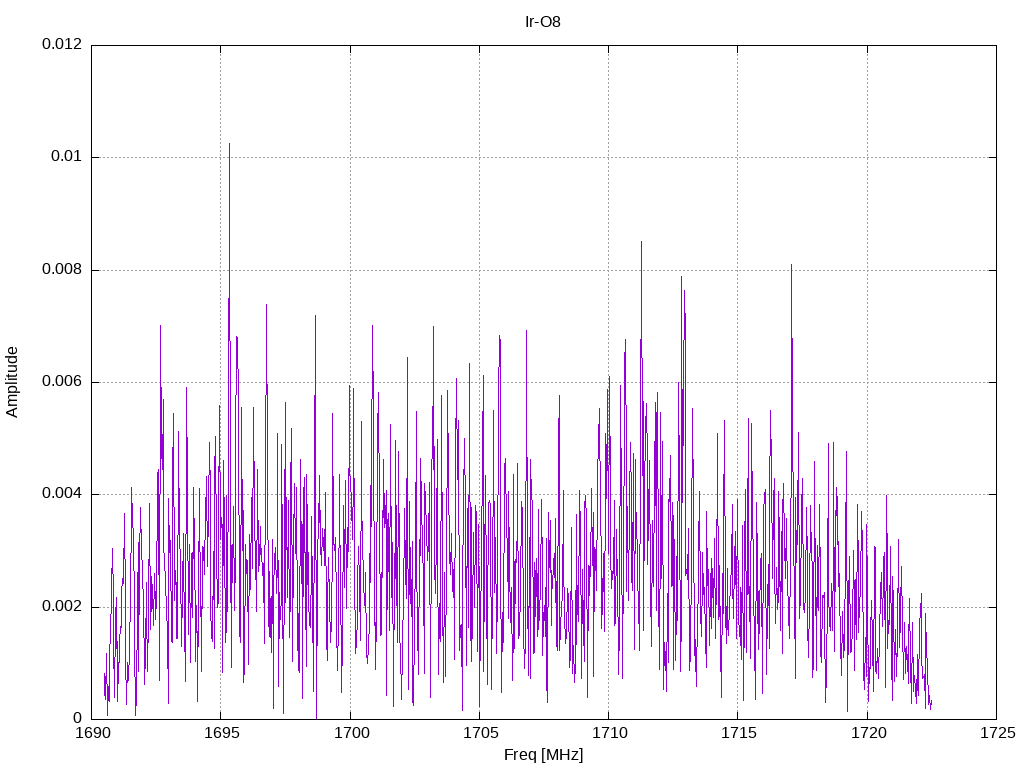Click the x-axis tick label 1700
1024x768 pixels.
pos(351,733)
